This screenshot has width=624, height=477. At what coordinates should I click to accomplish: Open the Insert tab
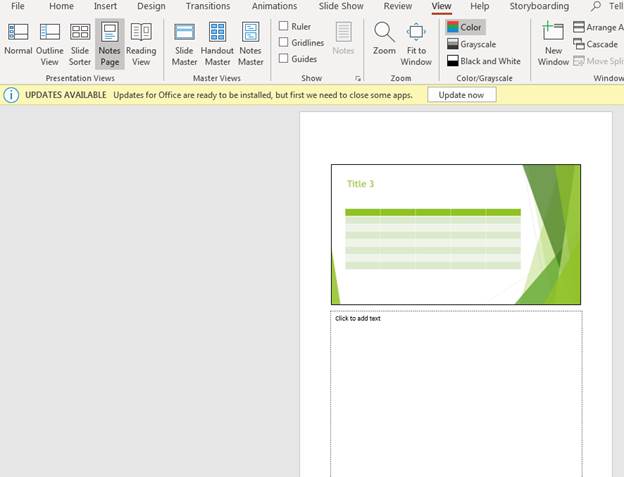(105, 6)
